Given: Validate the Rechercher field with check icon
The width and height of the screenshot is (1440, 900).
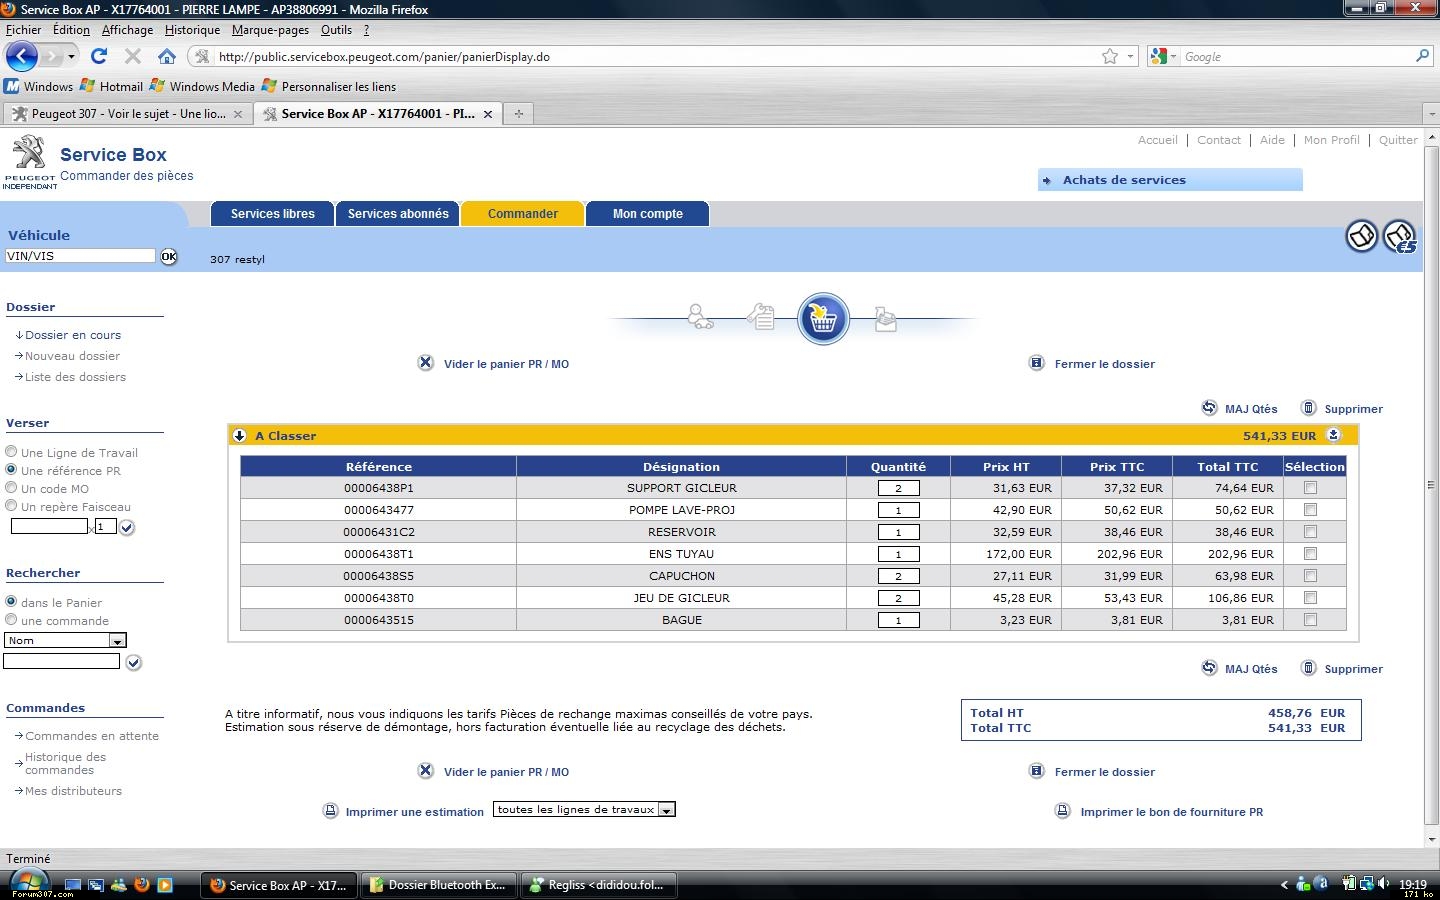Looking at the screenshot, I should point(133,662).
